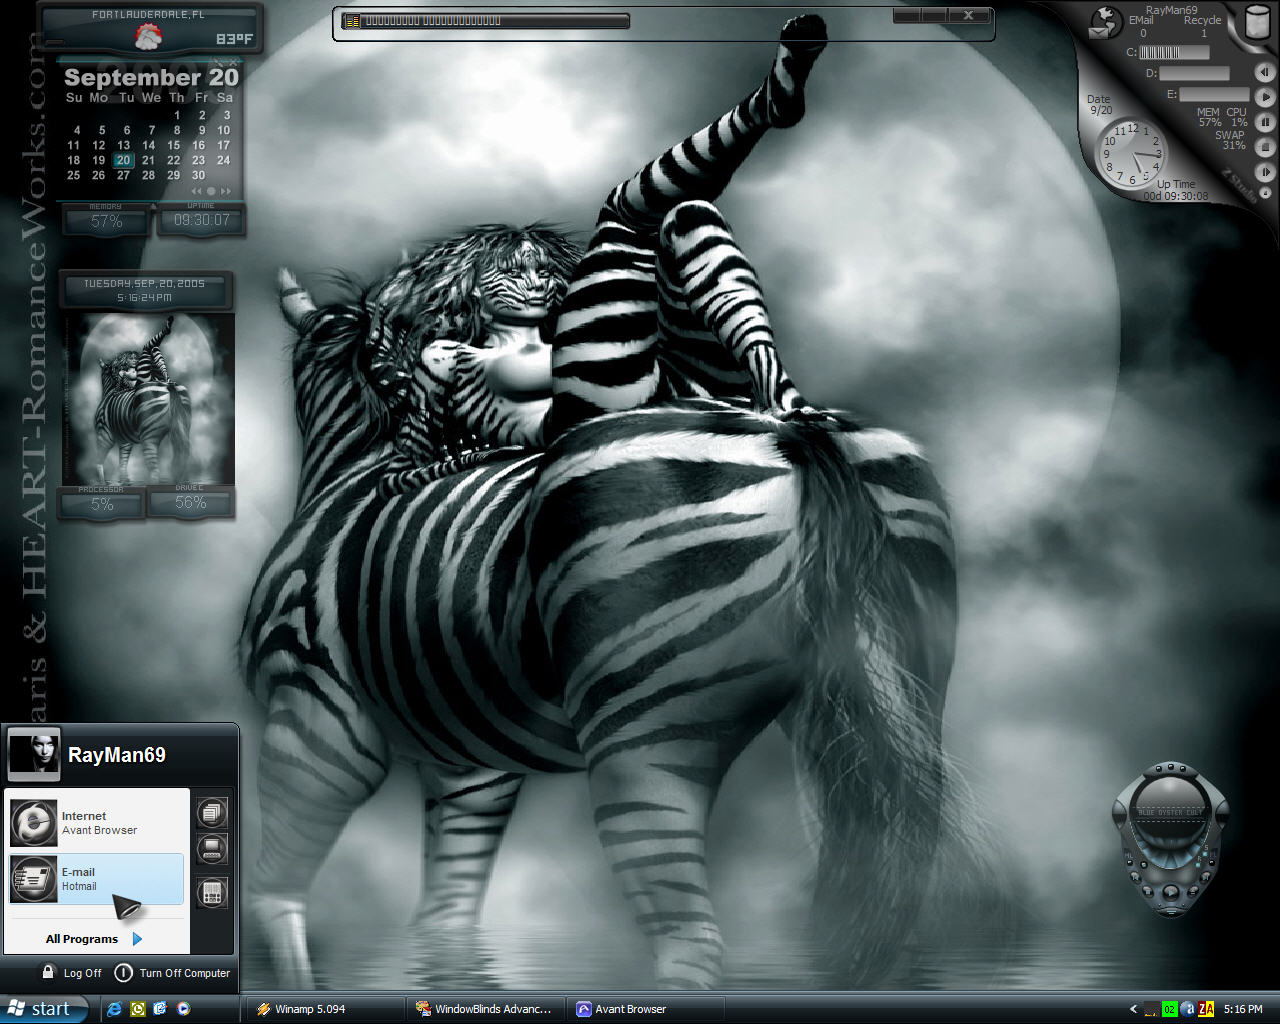
Task: Open the Avant Browser Internet shortcut
Action: click(x=97, y=822)
